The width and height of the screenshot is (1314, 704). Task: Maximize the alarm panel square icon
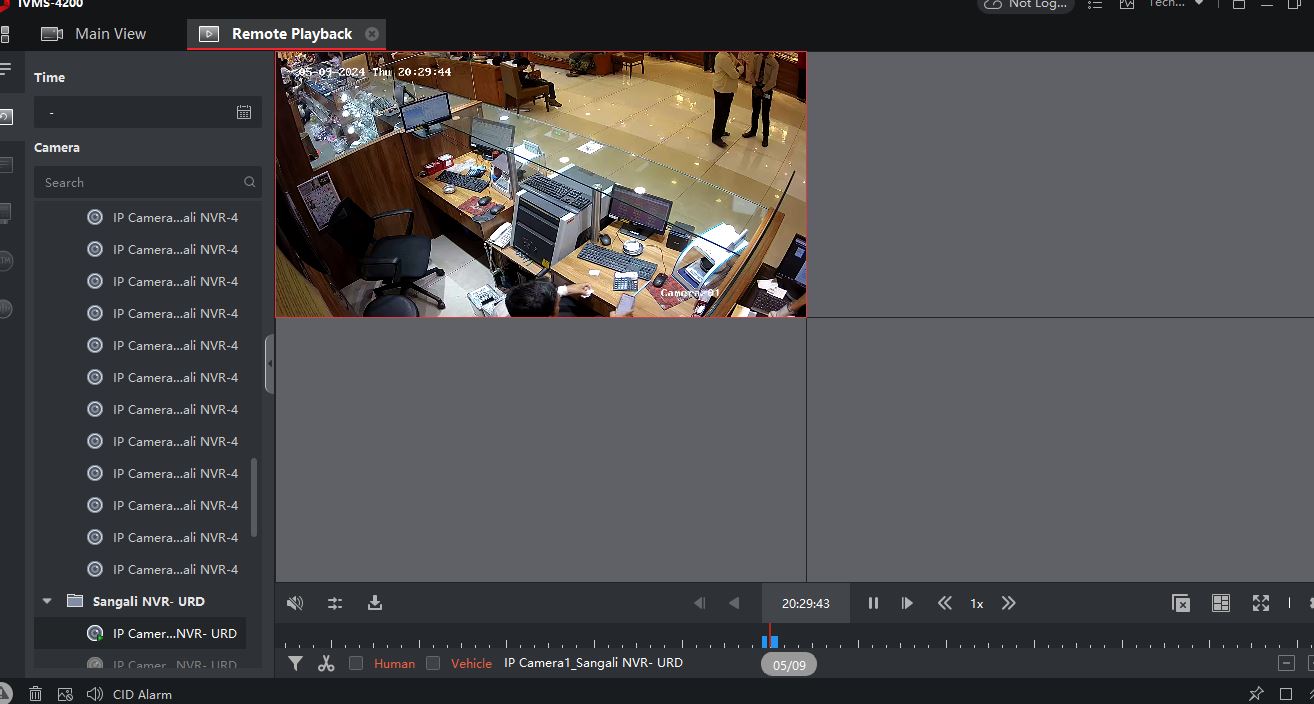click(x=1286, y=694)
